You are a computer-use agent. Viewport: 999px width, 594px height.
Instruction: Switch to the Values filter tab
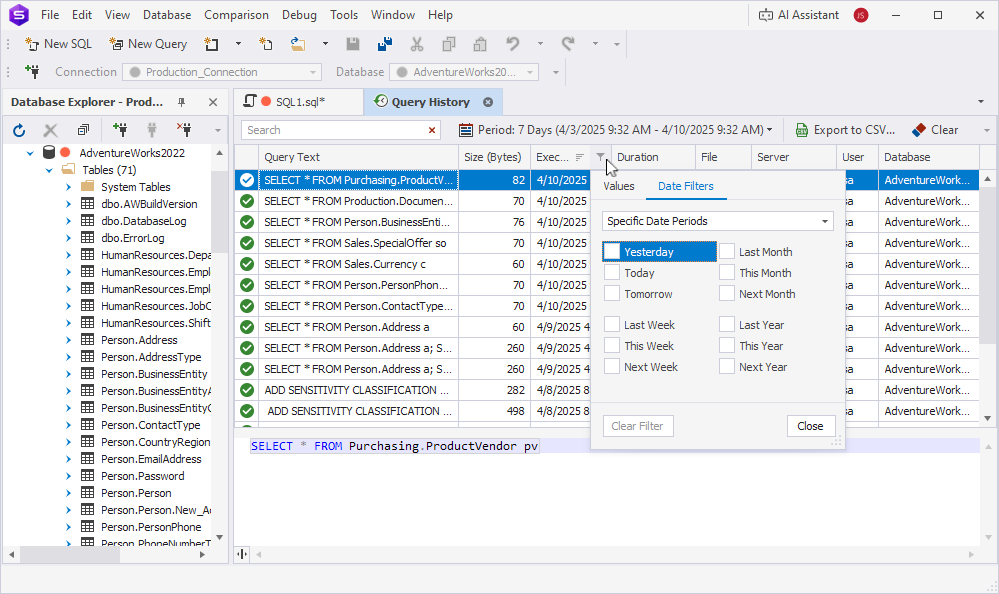coord(618,185)
